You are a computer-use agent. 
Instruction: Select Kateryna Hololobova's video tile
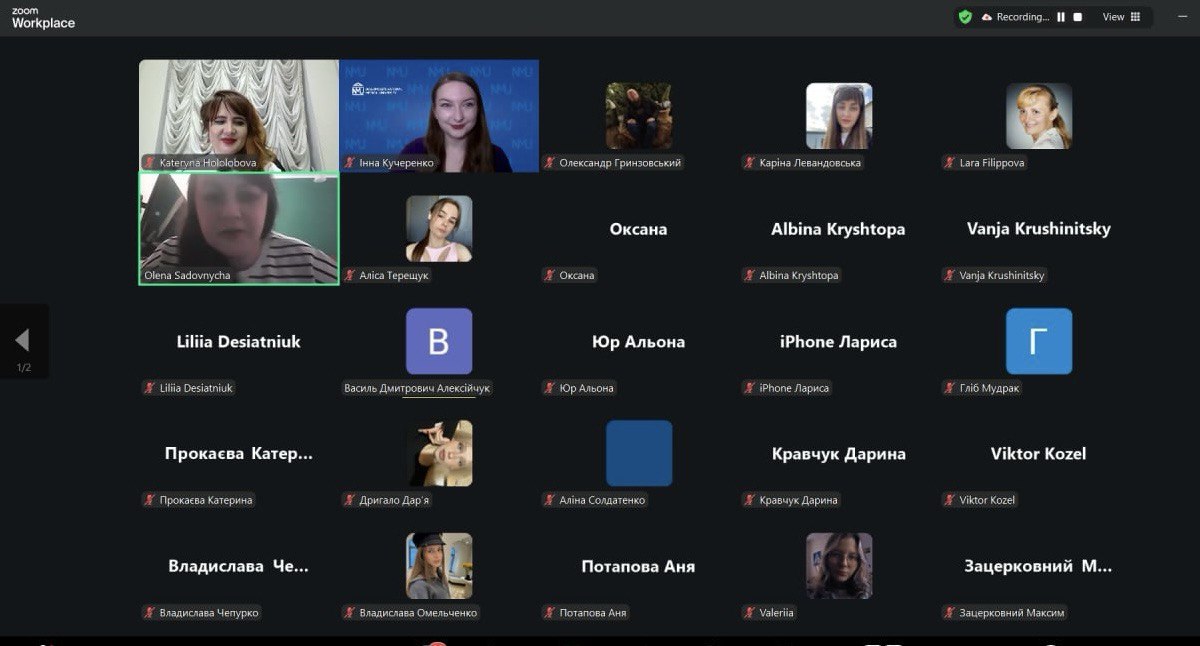pyautogui.click(x=239, y=115)
